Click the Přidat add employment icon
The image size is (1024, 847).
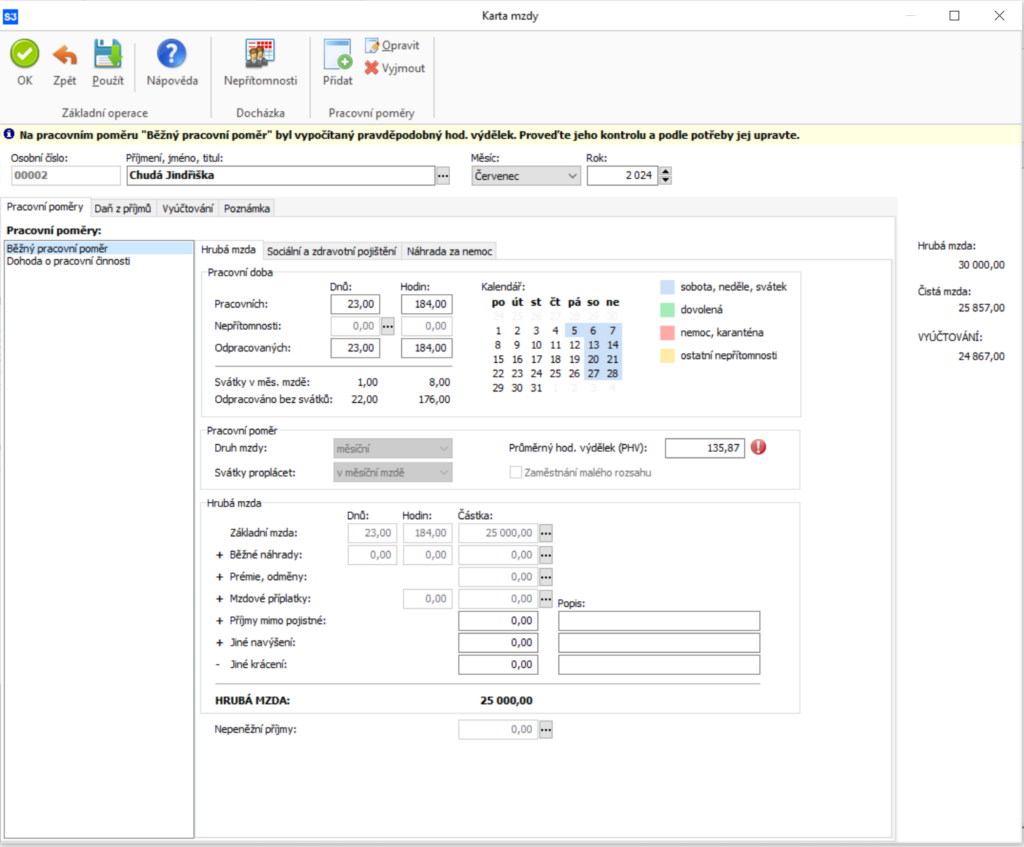pos(338,54)
